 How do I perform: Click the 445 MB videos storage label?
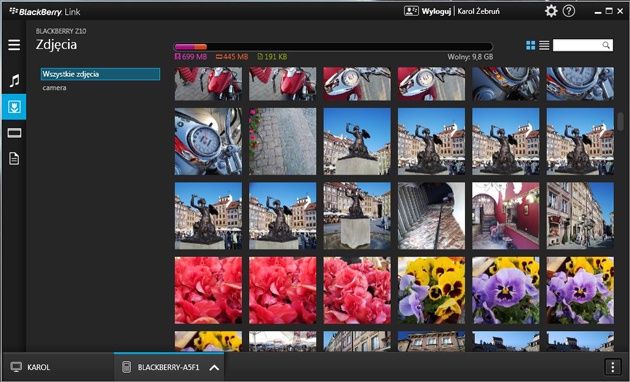(x=232, y=57)
